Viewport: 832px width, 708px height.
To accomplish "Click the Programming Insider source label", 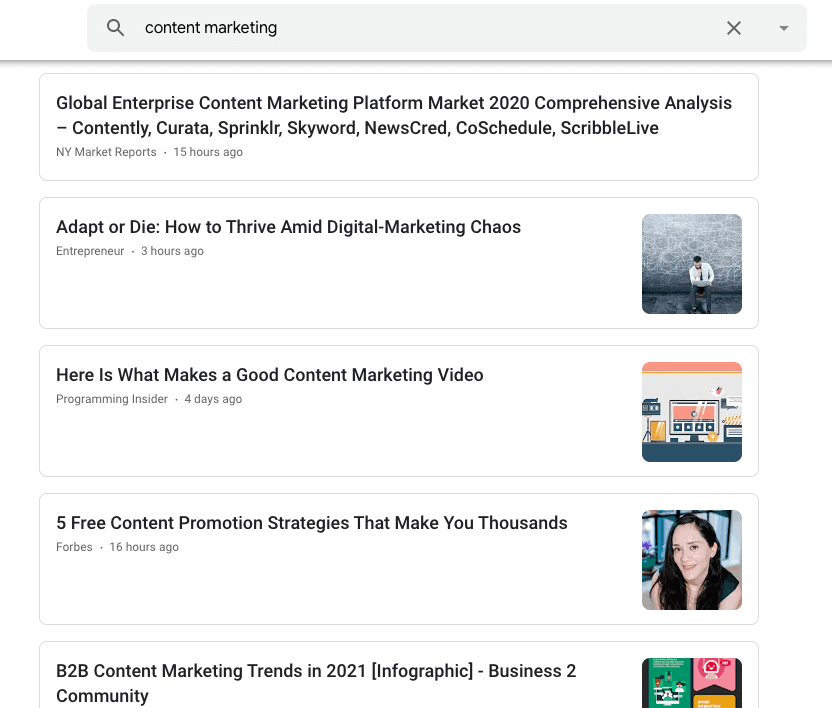I will pyautogui.click(x=112, y=399).
